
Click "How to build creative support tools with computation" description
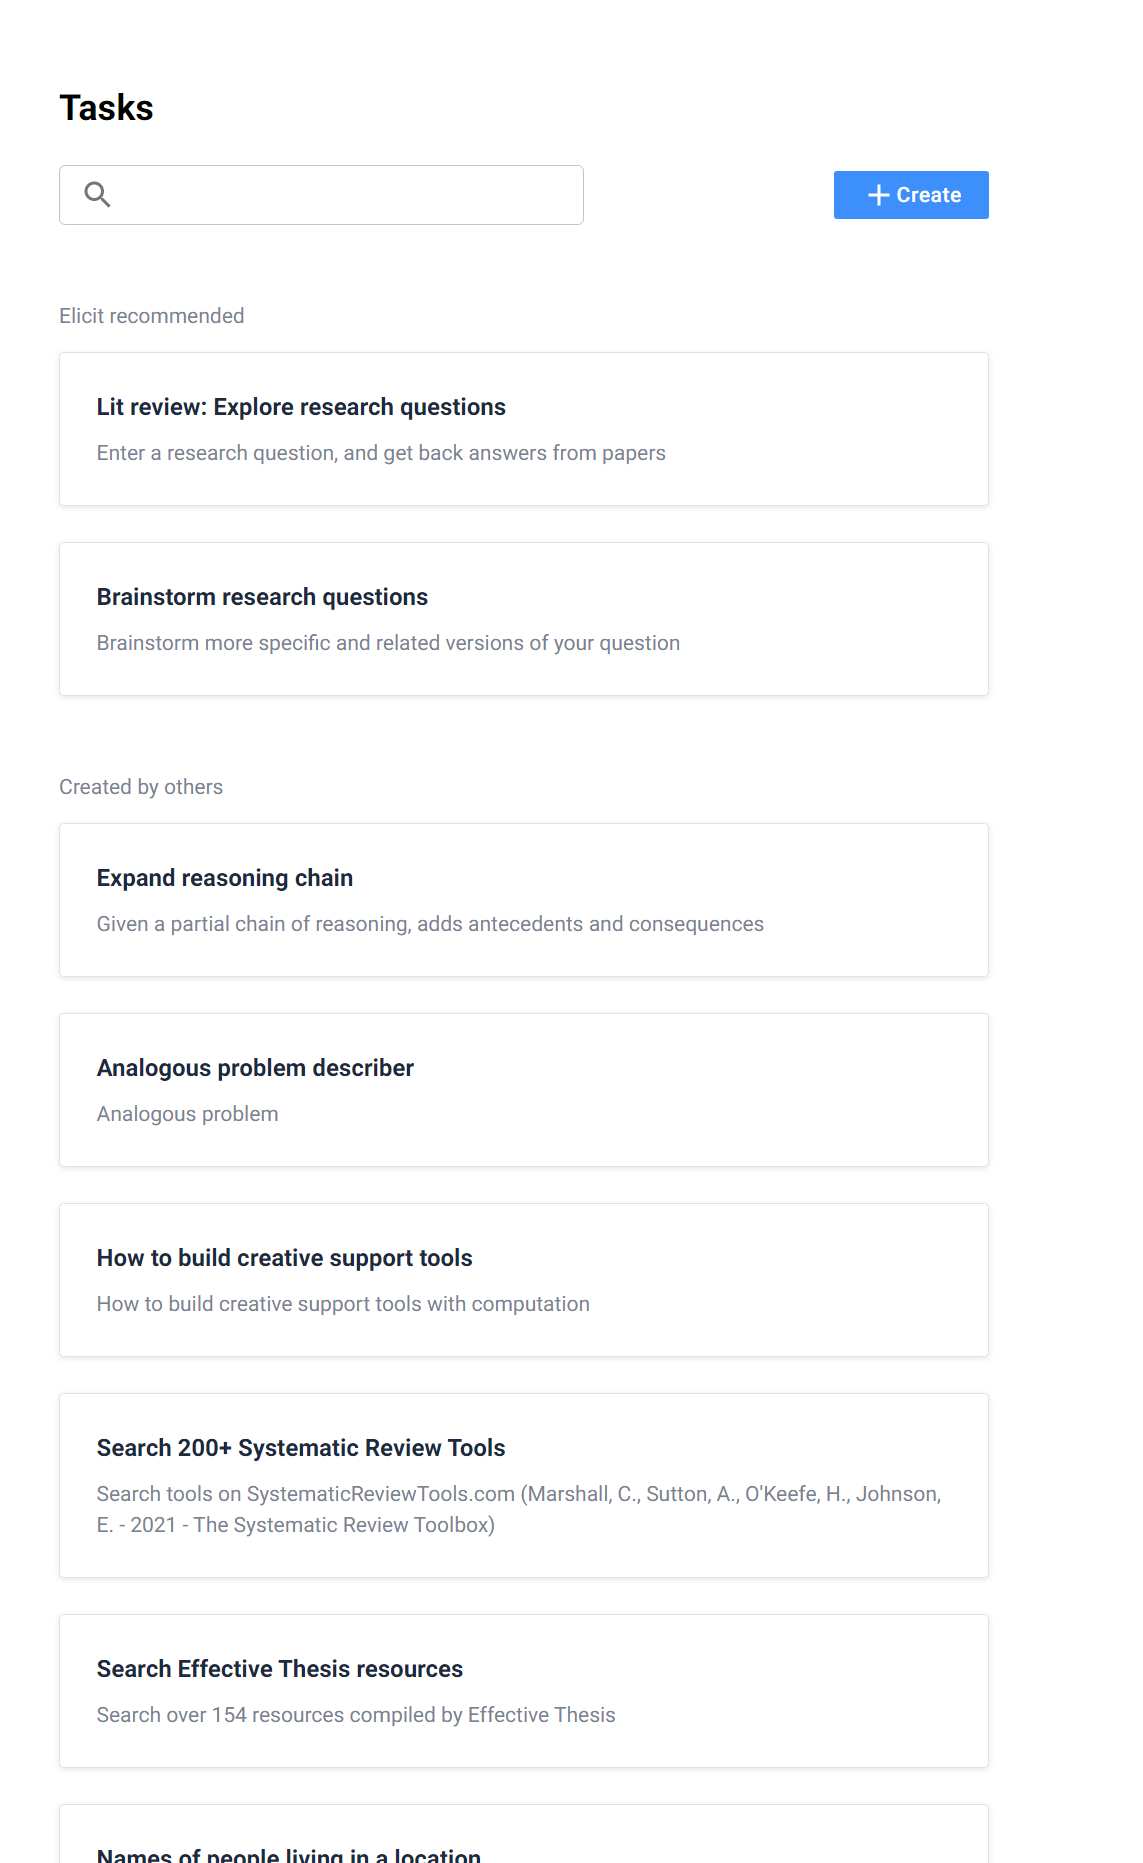click(343, 1304)
